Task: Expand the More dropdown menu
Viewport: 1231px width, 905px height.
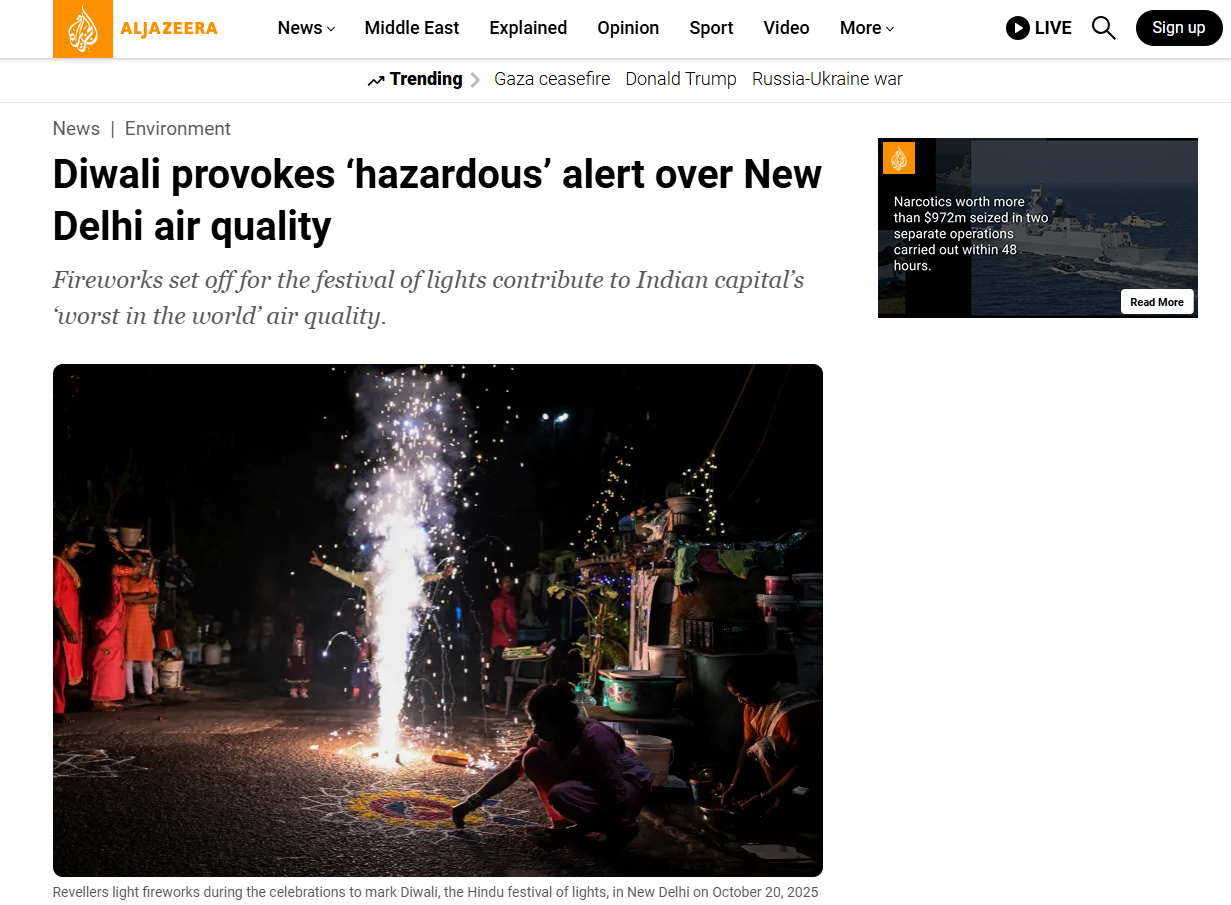Action: click(867, 28)
